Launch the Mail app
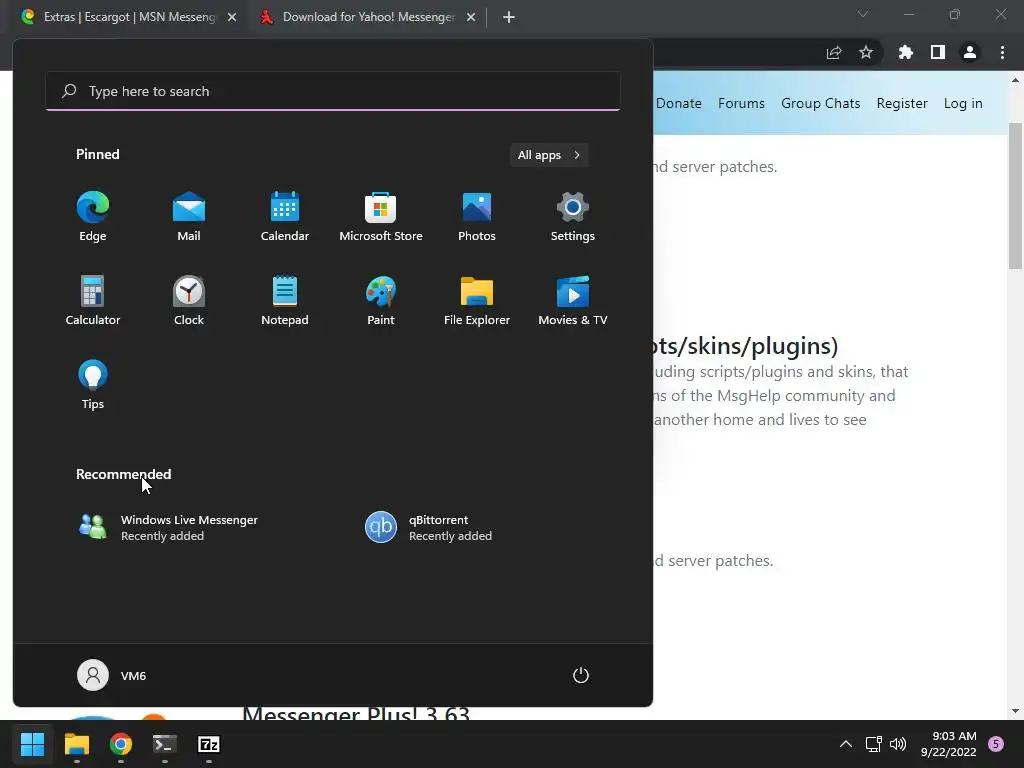Viewport: 1024px width, 768px height. pos(189,217)
